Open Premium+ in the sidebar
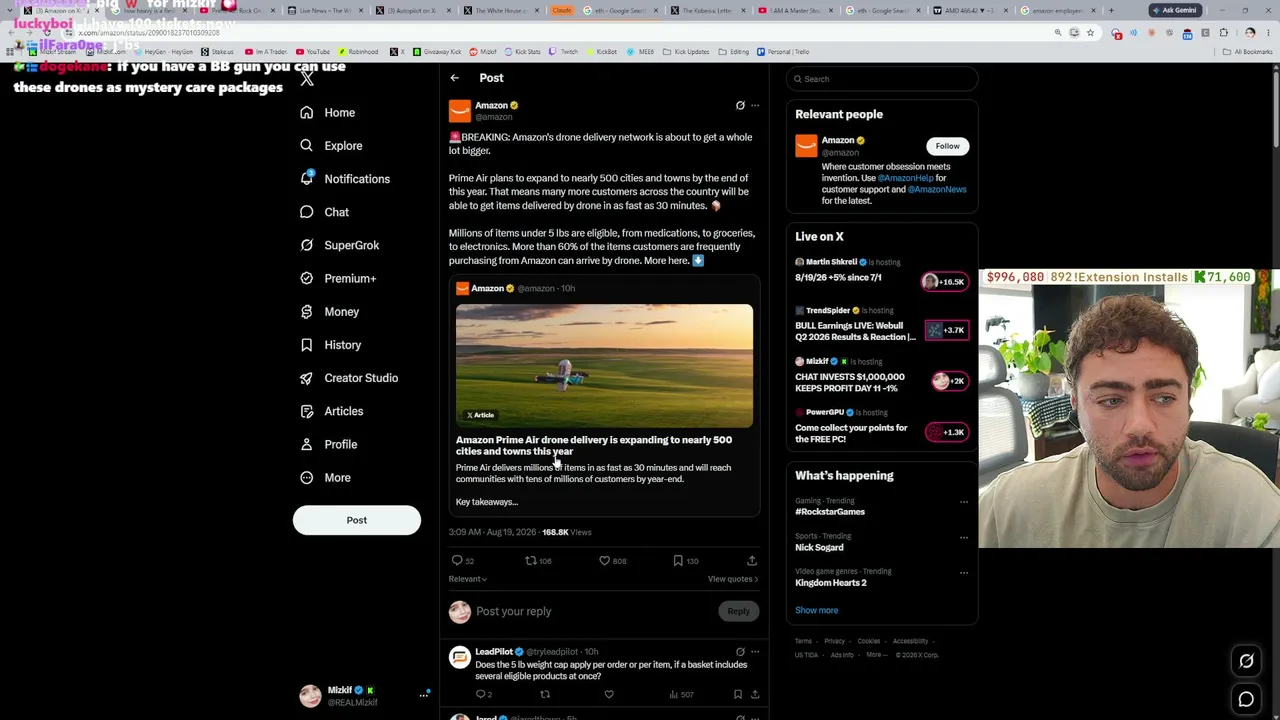1280x720 pixels. 338,279
